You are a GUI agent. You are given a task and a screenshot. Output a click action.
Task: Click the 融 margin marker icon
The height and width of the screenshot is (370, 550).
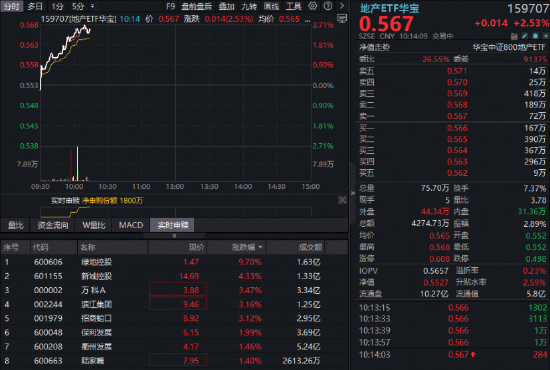514,36
